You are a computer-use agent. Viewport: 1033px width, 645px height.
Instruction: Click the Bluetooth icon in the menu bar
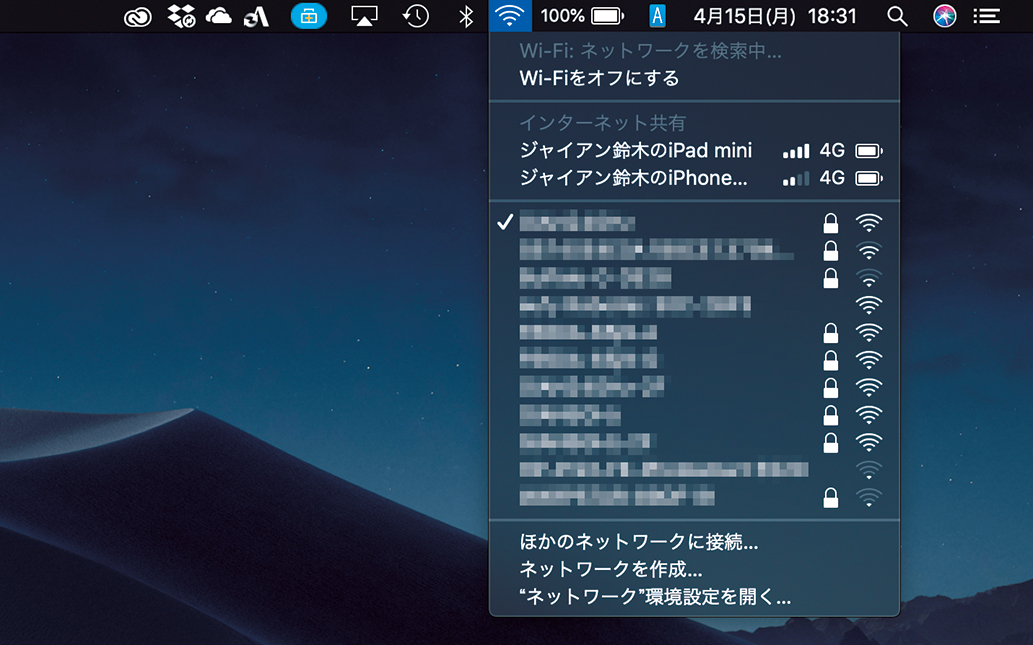pyautogui.click(x=465, y=16)
